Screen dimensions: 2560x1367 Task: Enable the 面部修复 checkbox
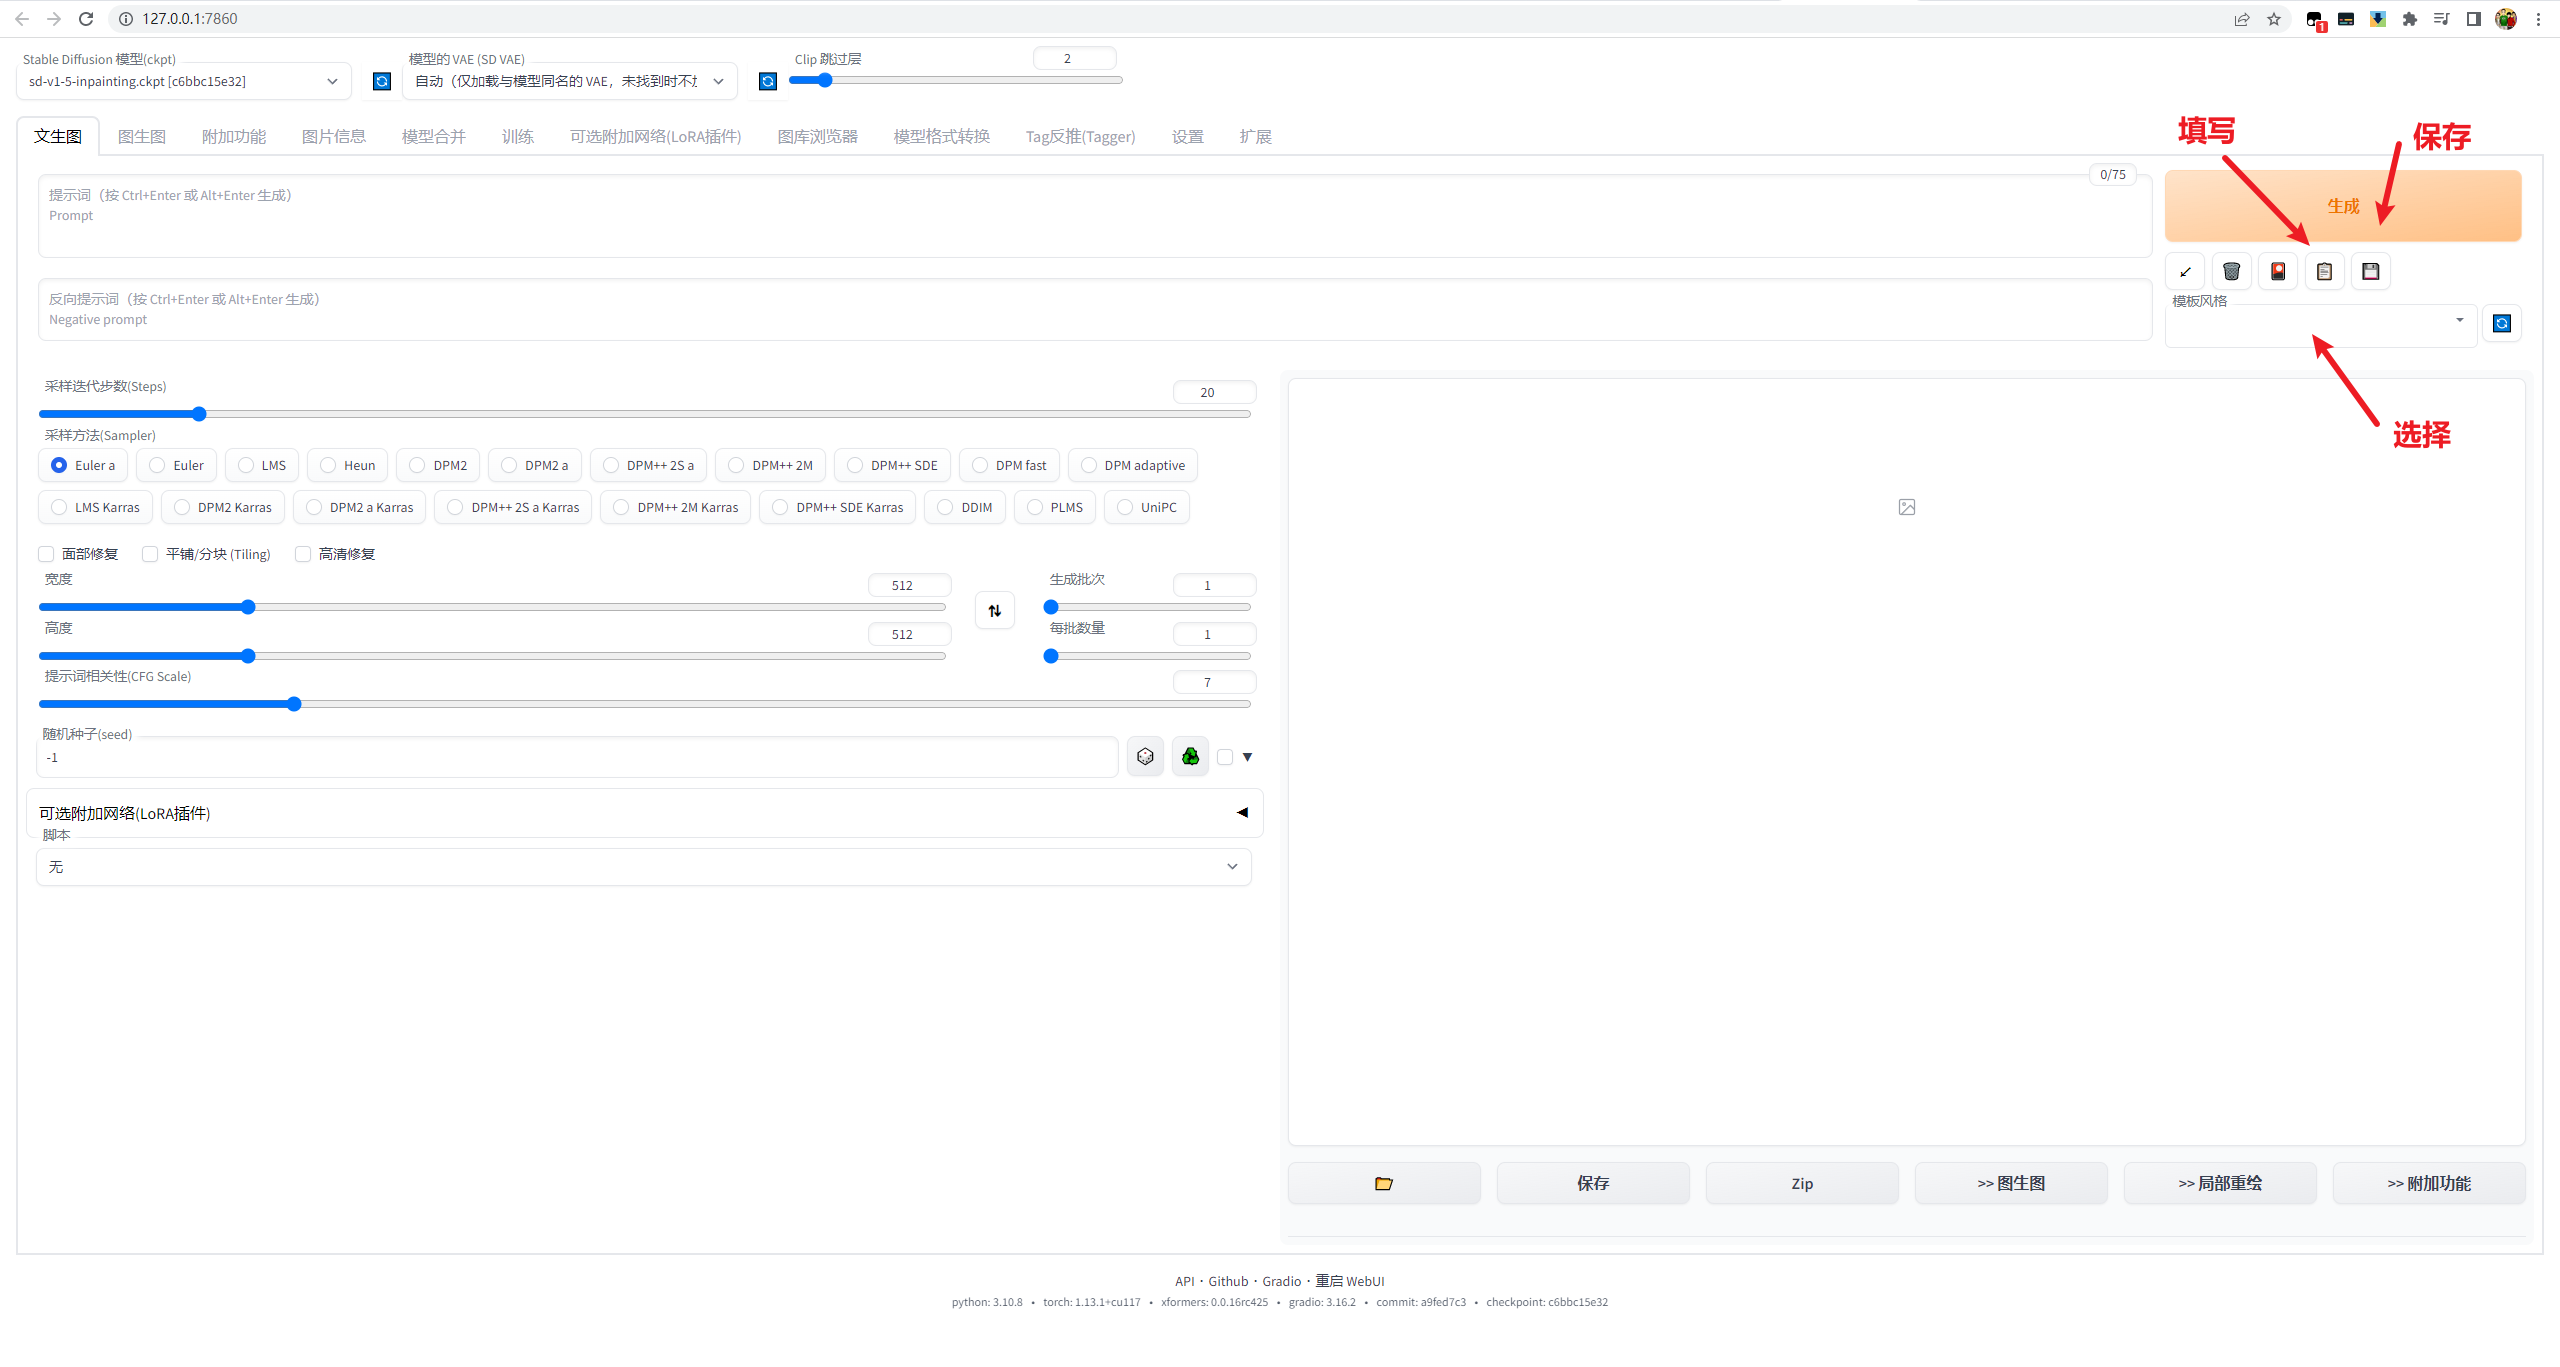click(46, 554)
